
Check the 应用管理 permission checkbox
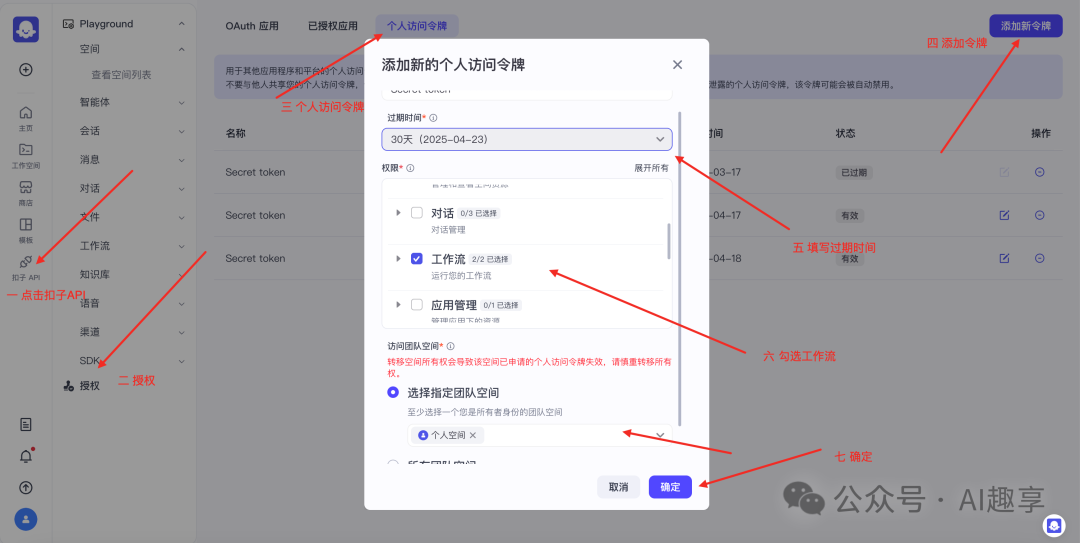(417, 305)
